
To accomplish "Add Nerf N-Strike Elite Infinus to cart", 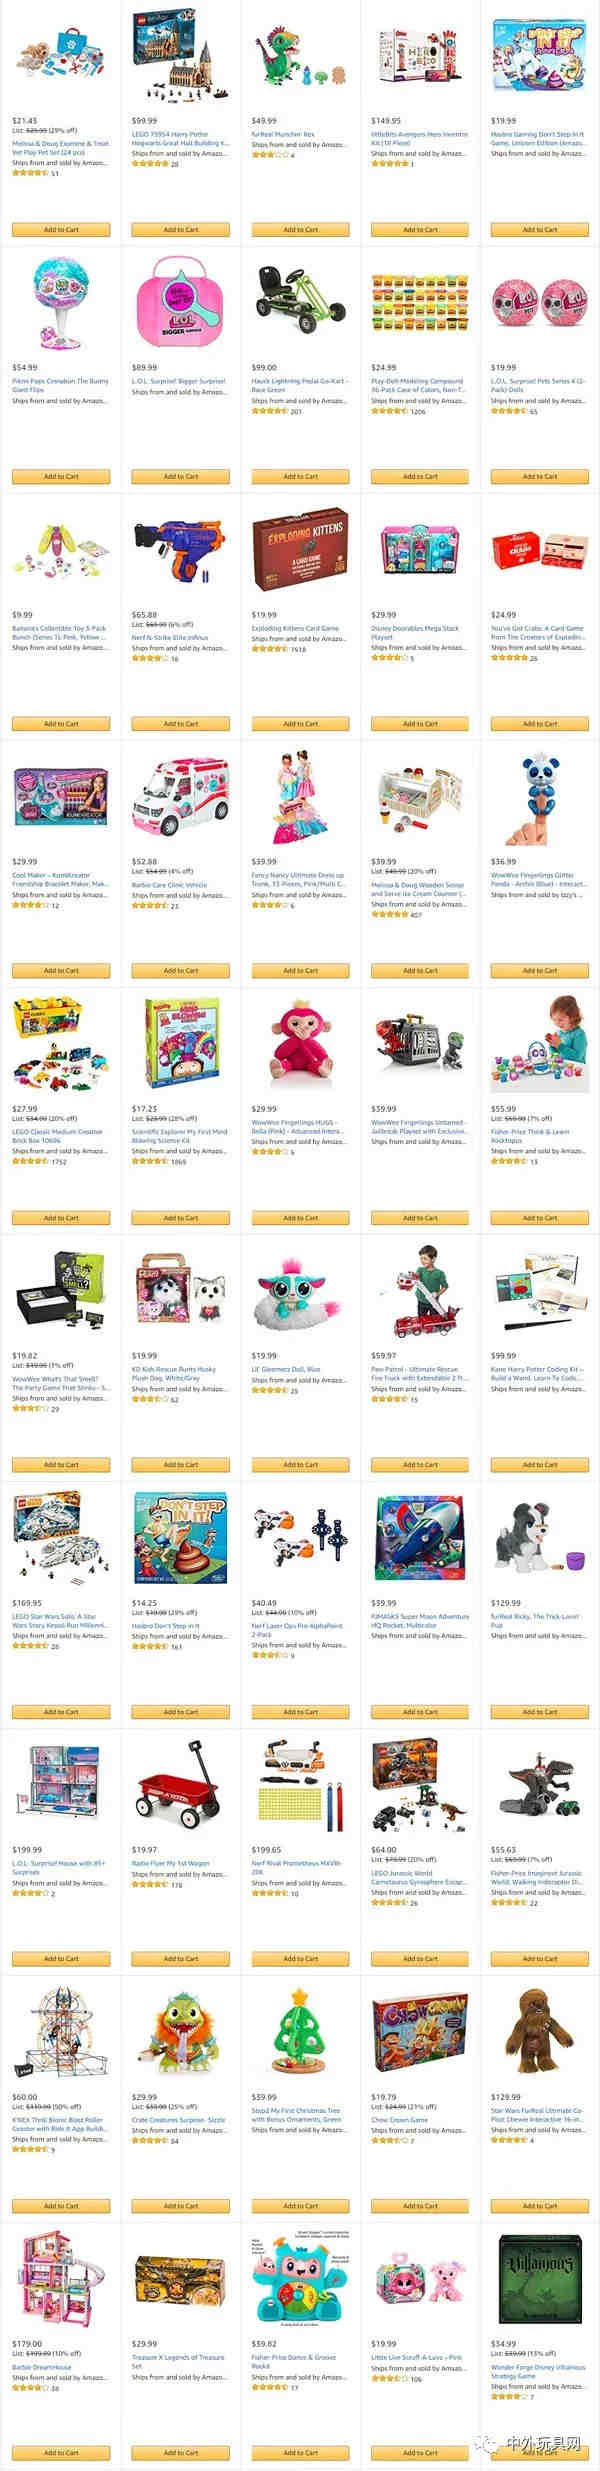I will pos(180,724).
